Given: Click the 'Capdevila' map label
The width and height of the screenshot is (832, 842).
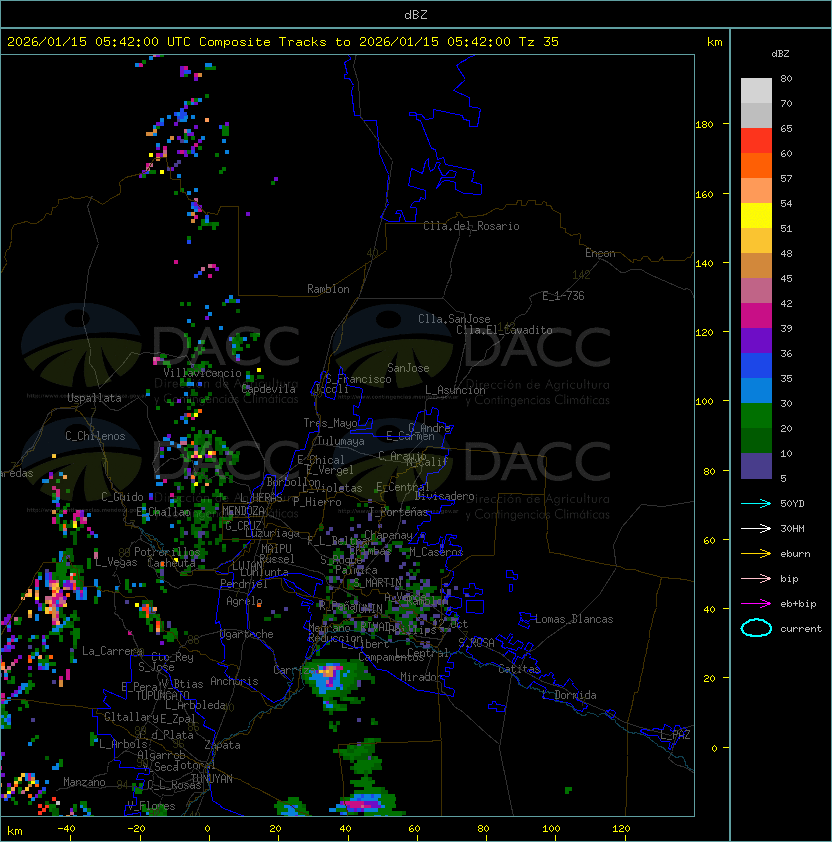Looking at the screenshot, I should 269,389.
